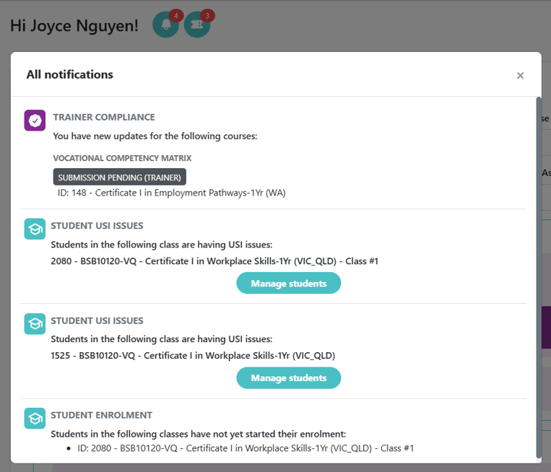Click the graduation cap icon beside class 1525 USI issues

pos(35,324)
